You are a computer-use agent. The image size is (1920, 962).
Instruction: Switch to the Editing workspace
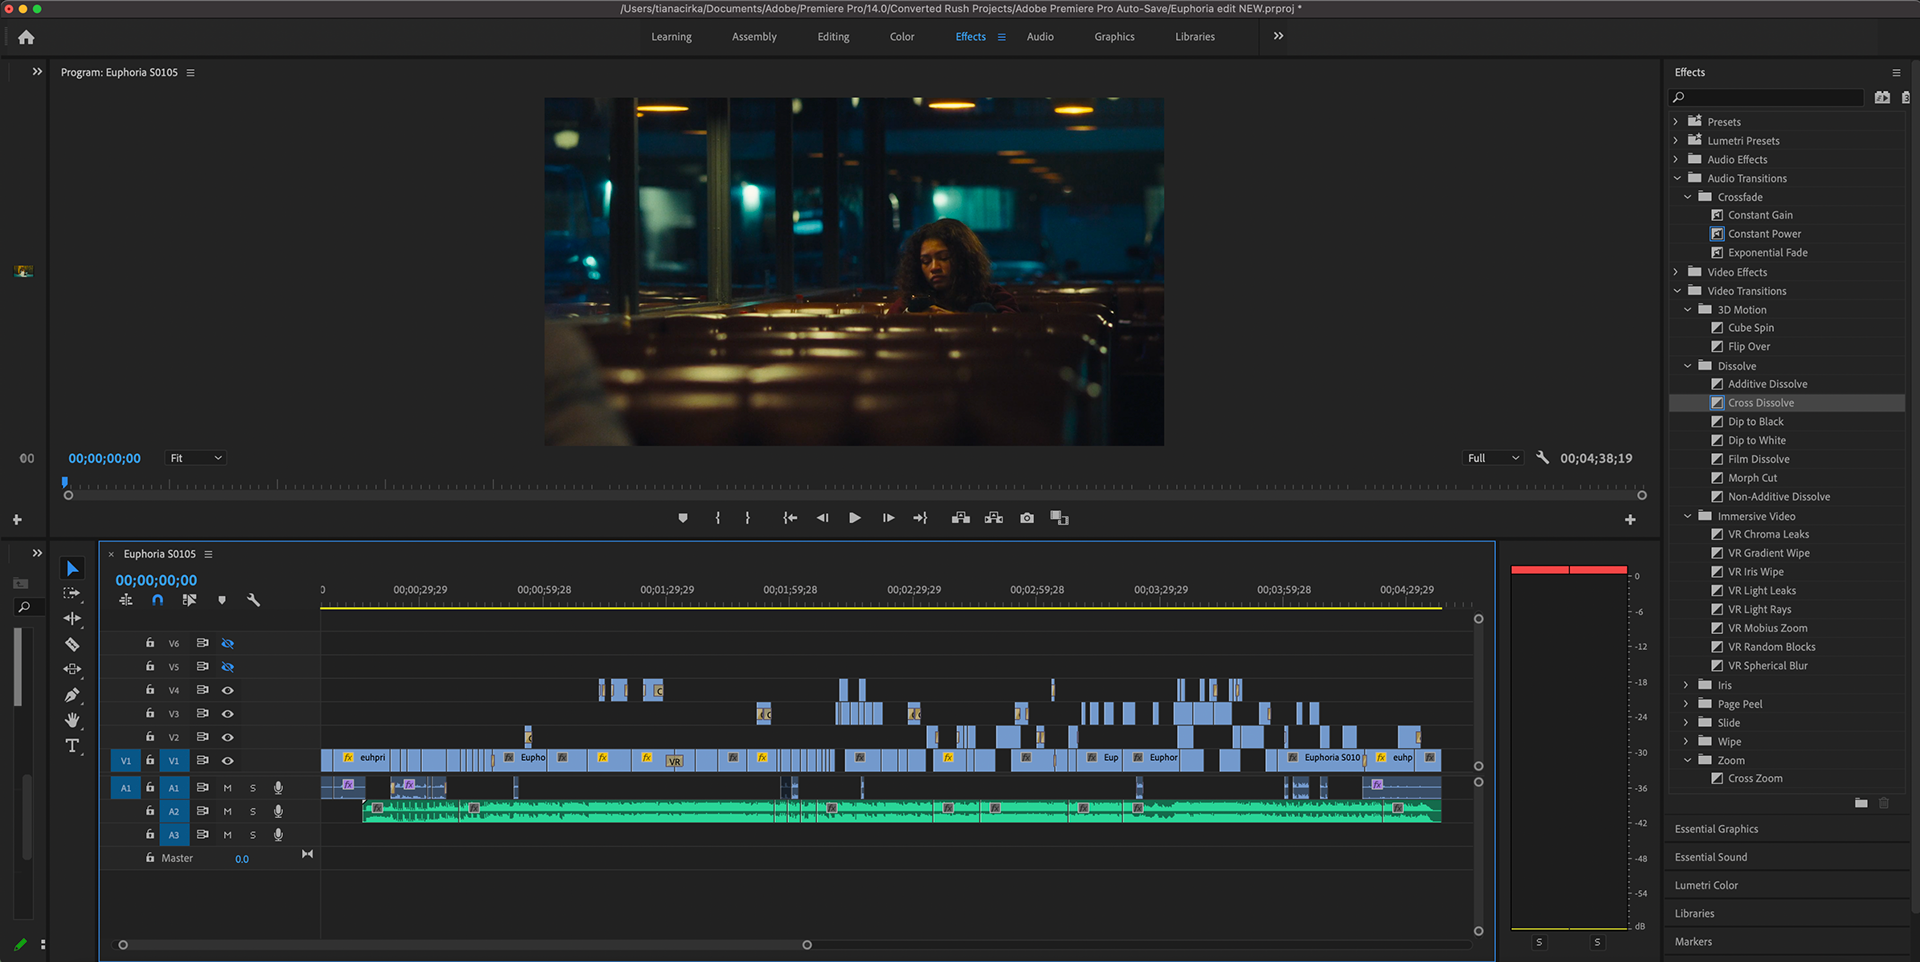pyautogui.click(x=833, y=37)
